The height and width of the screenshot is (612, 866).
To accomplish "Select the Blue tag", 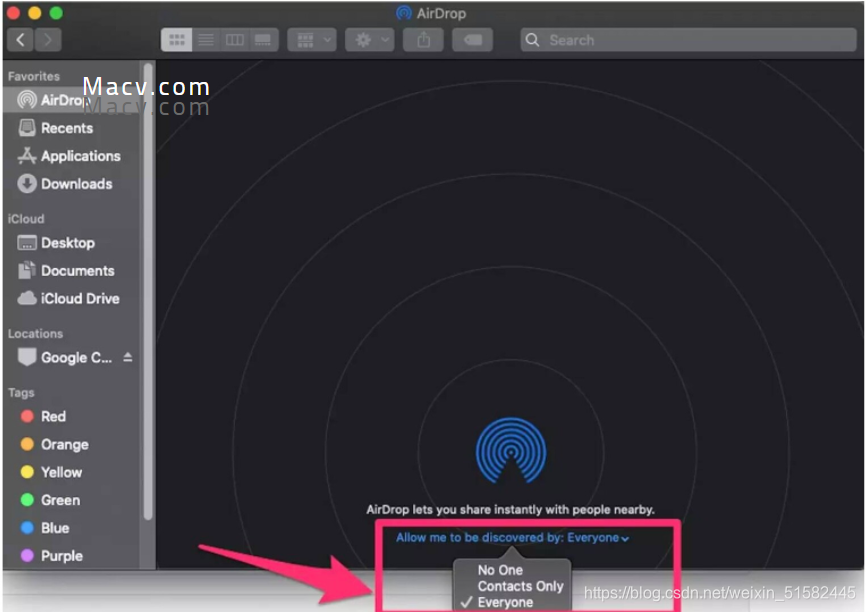I will pos(72,528).
